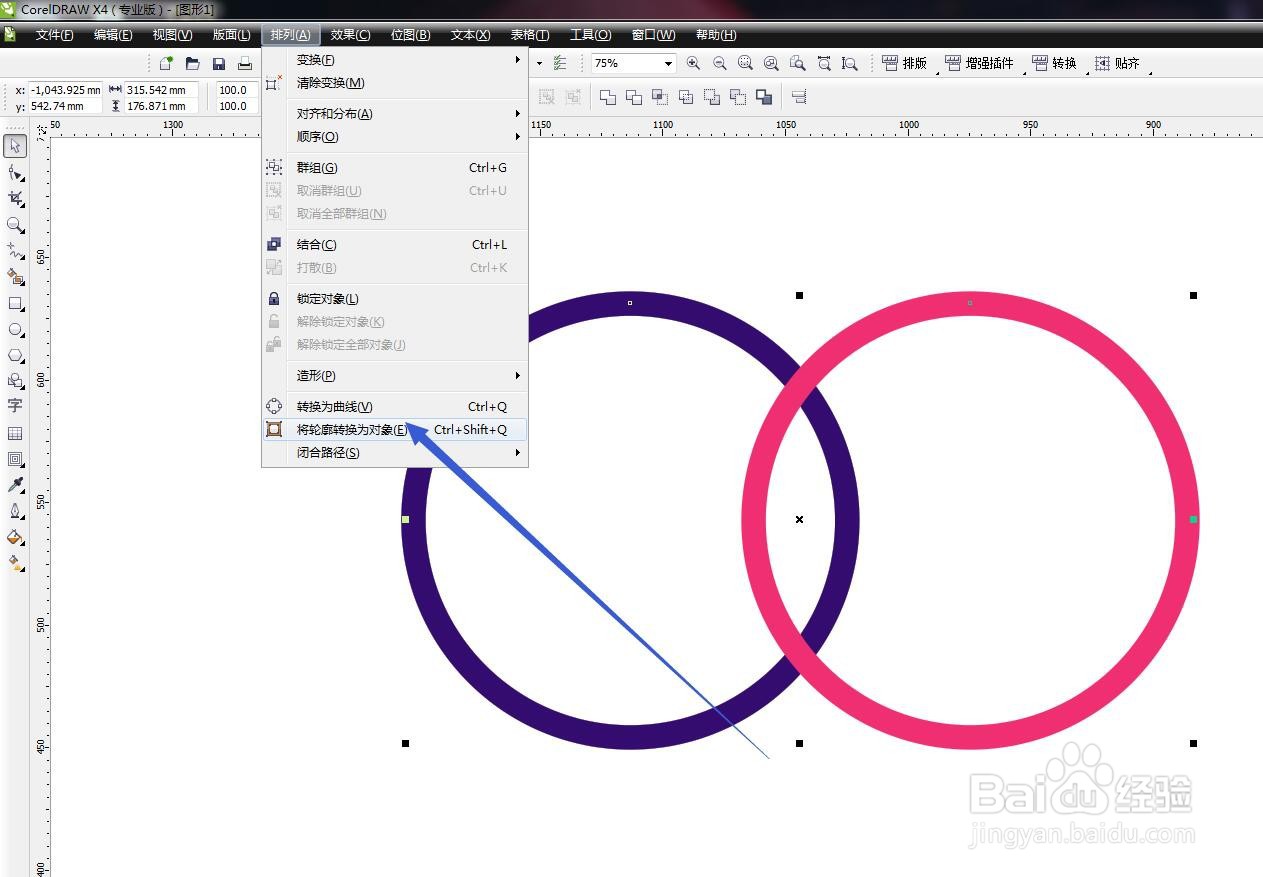Open the 75% zoom level dropdown
This screenshot has width=1263, height=877.
(x=668, y=63)
